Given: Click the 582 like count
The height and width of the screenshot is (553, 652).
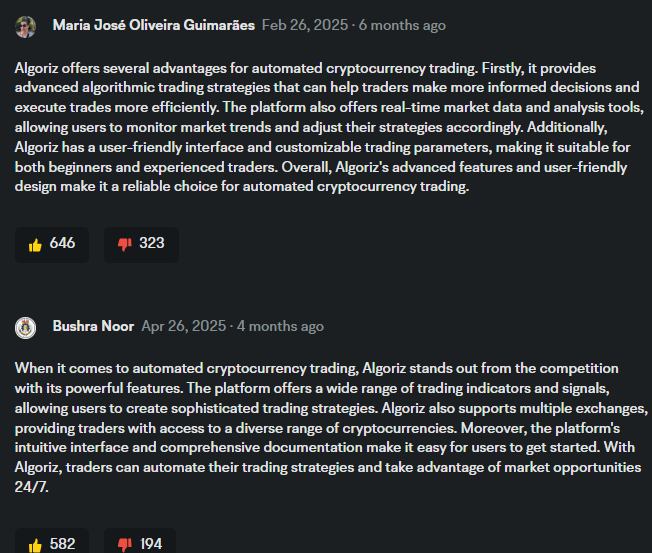Looking at the screenshot, I should 62,544.
